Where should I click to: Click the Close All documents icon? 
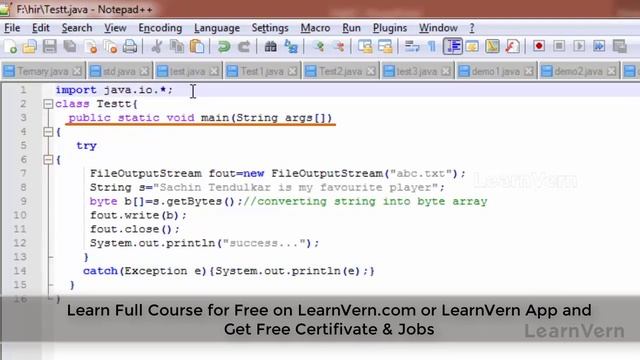tap(110, 47)
